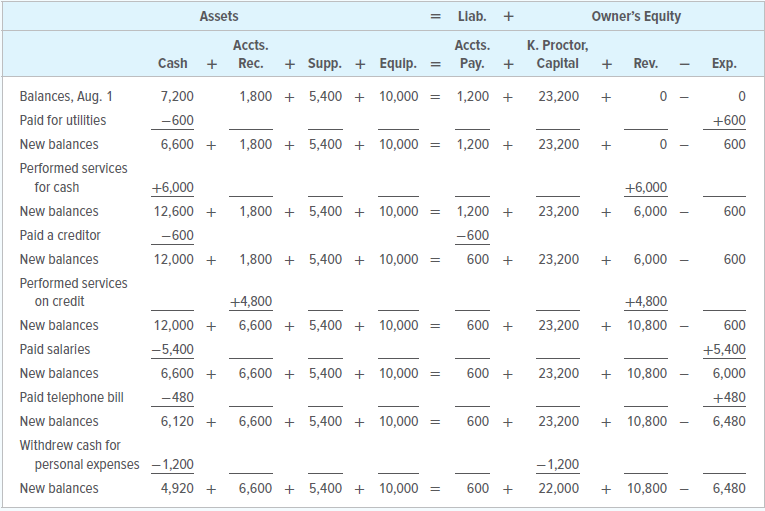Select the Accts. Pay. column header
This screenshot has width=765, height=511.
click(x=472, y=55)
